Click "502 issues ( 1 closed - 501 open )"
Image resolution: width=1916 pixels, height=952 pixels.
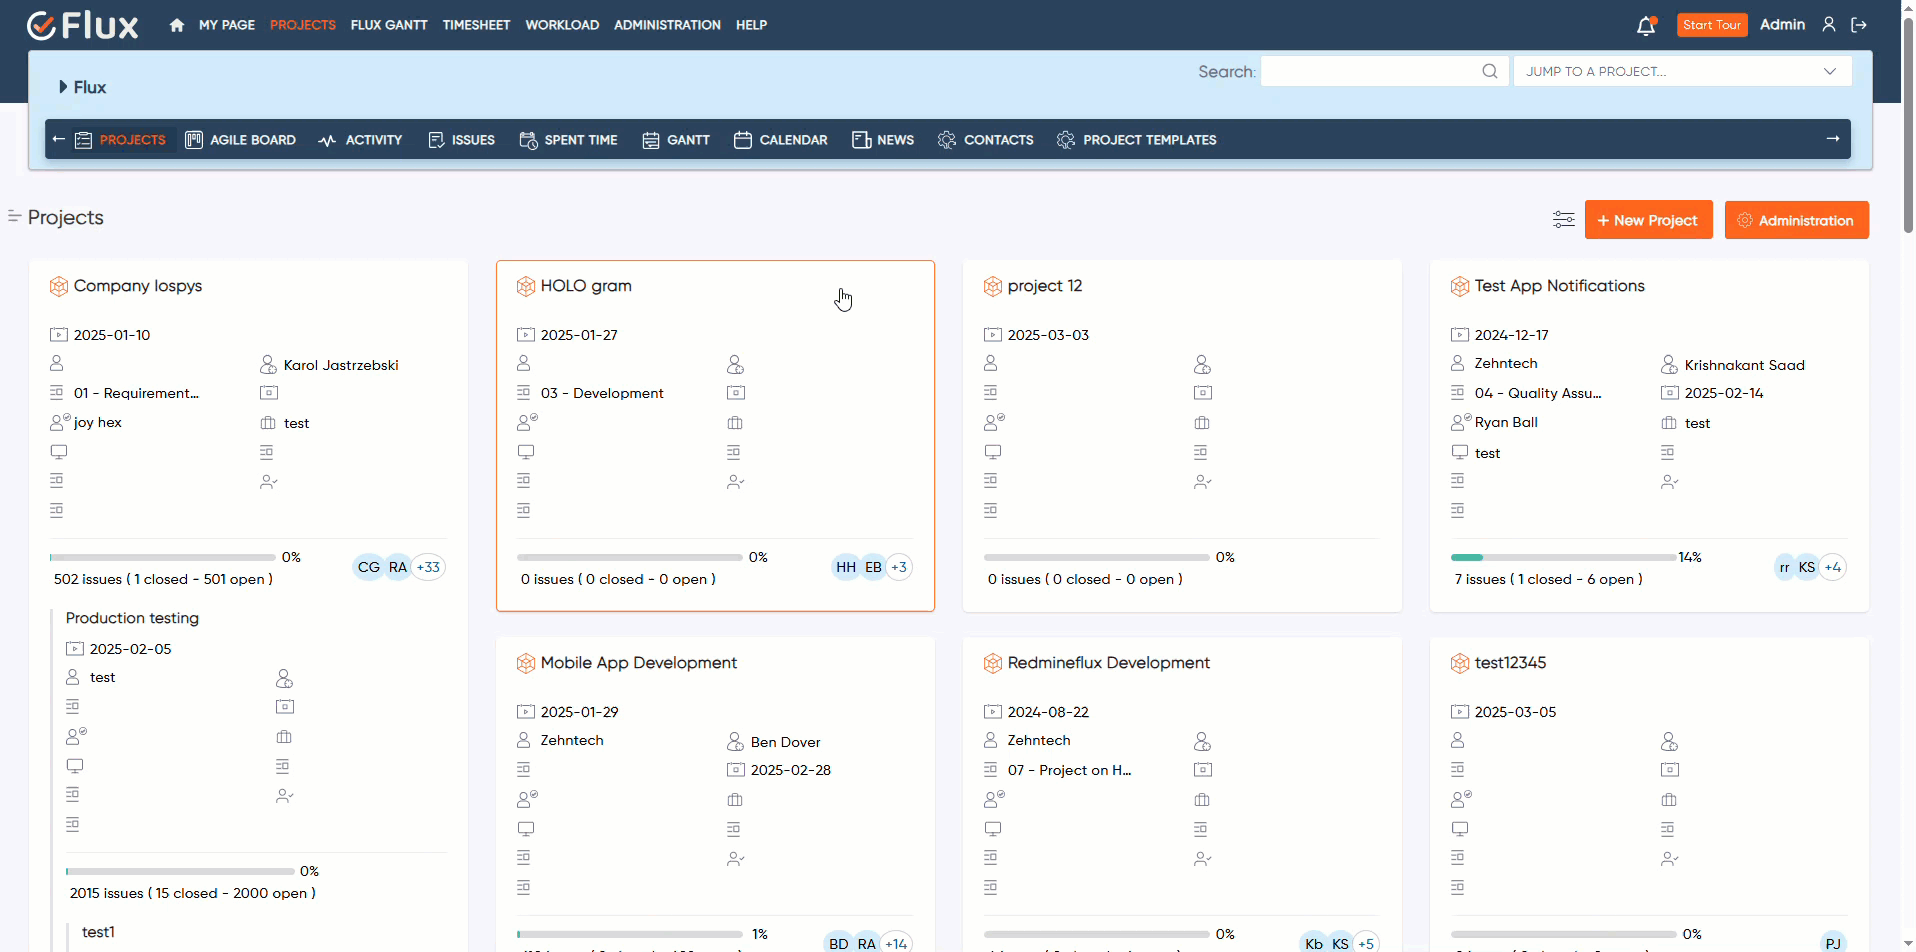(x=163, y=579)
